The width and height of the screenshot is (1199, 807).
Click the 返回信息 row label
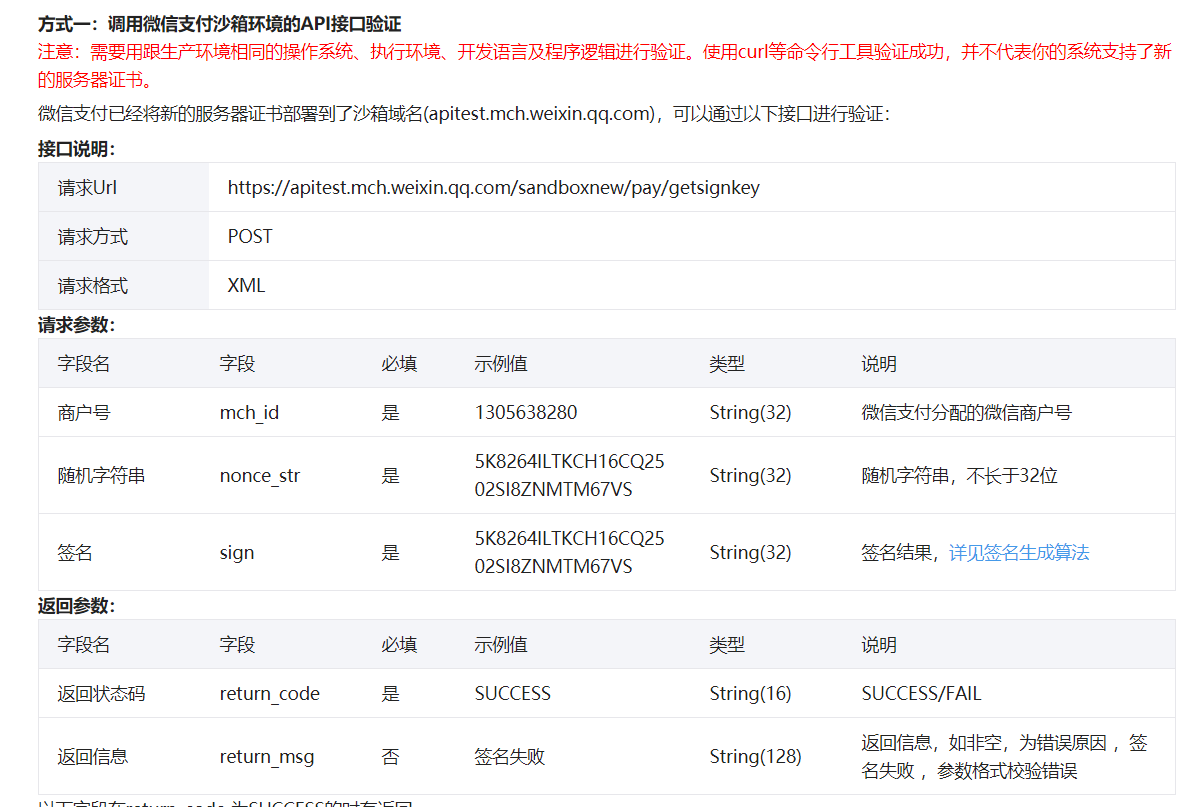[x=93, y=757]
